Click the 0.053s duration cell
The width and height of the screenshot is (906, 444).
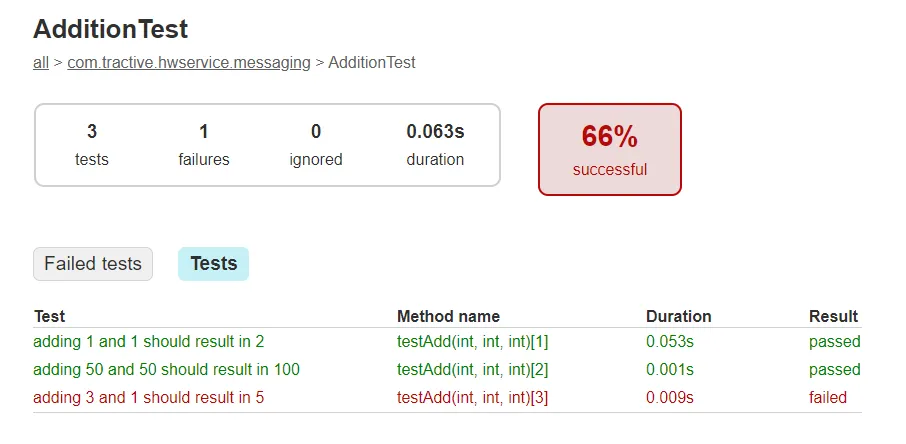669,341
